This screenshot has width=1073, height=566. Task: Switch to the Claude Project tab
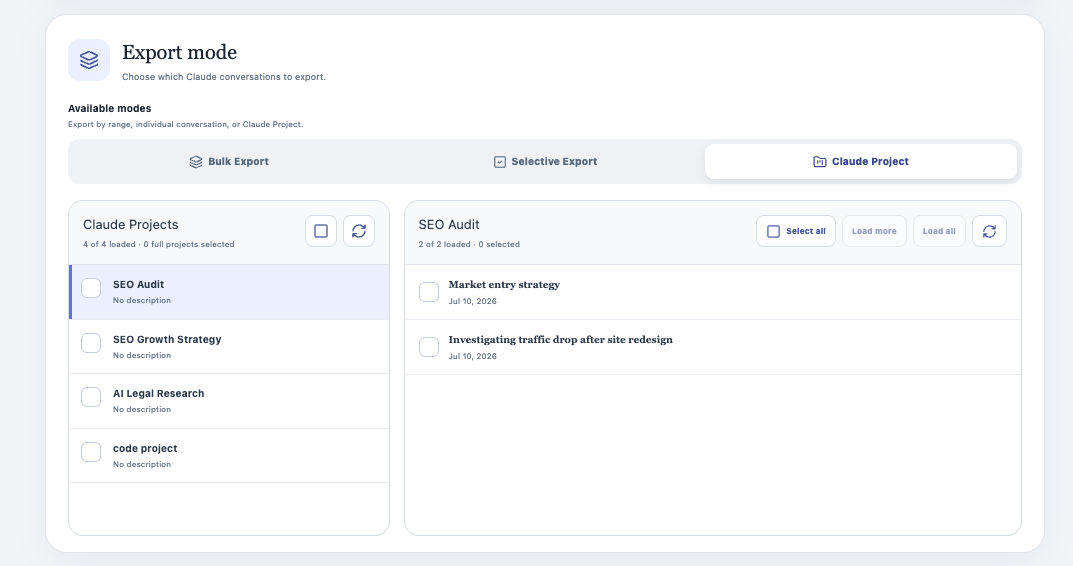861,162
